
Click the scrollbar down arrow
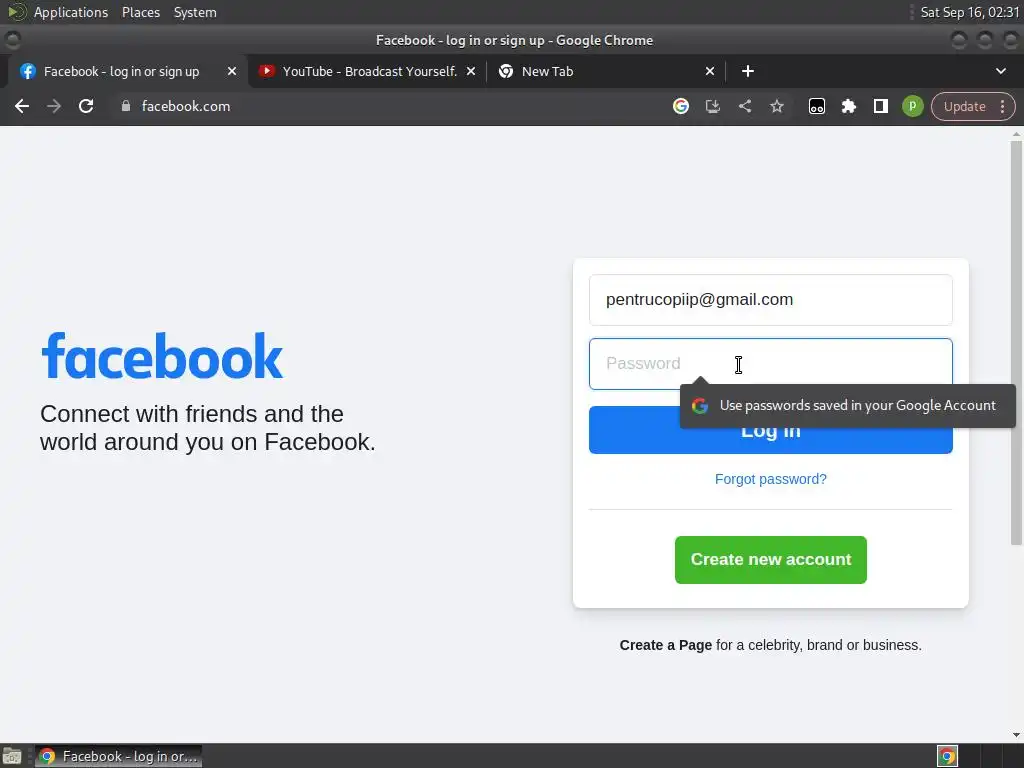[1016, 735]
